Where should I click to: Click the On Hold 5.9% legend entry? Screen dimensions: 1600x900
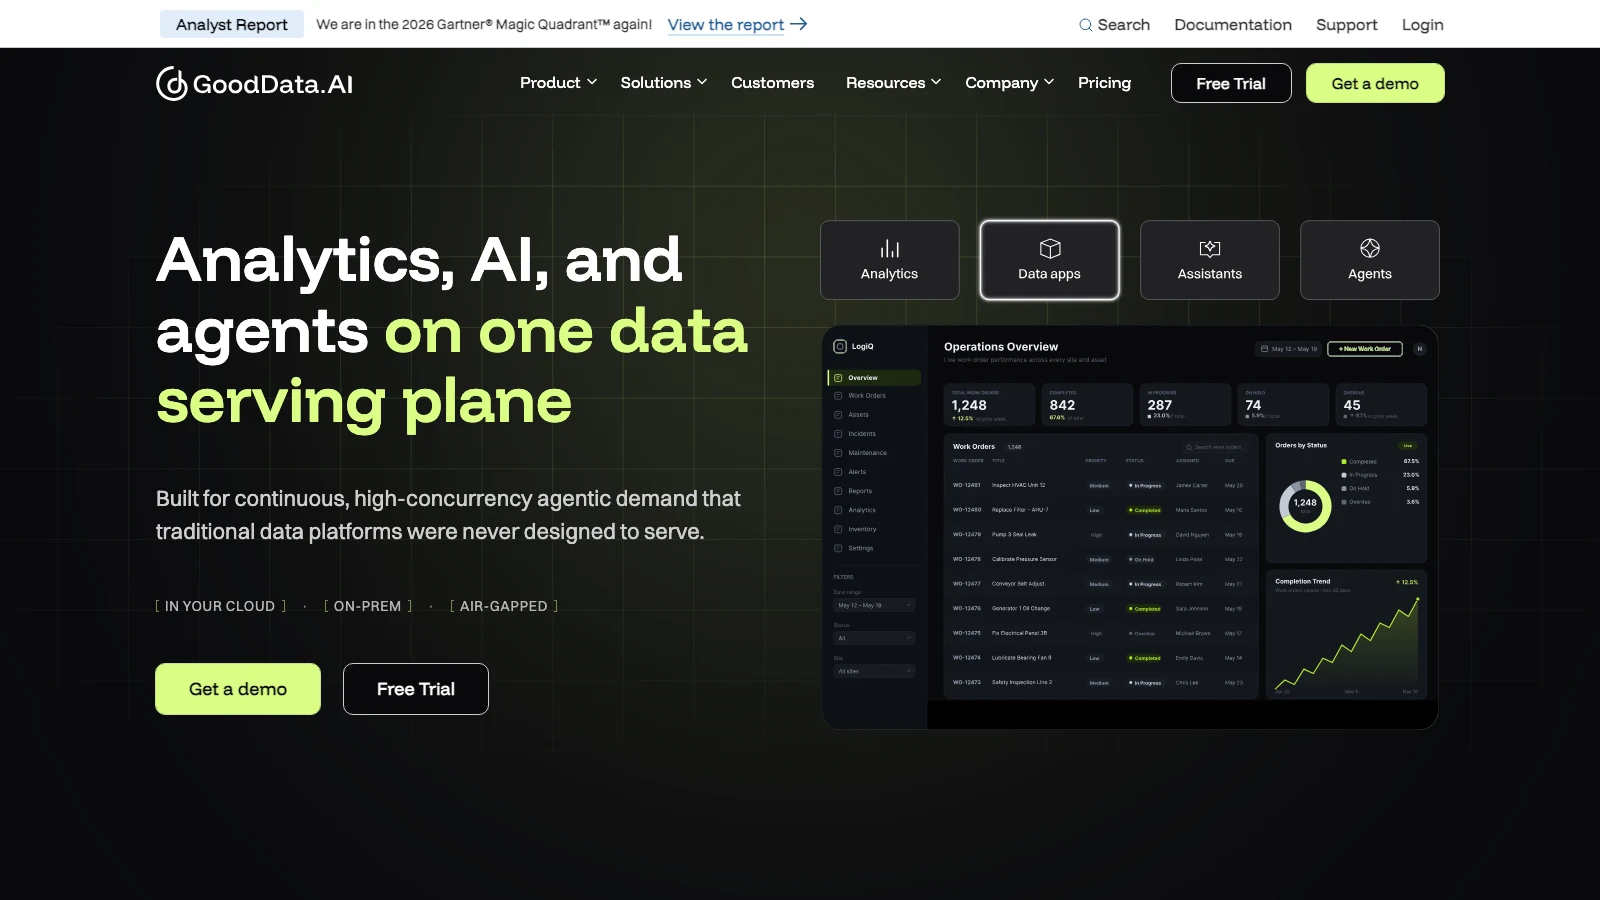tap(1380, 488)
